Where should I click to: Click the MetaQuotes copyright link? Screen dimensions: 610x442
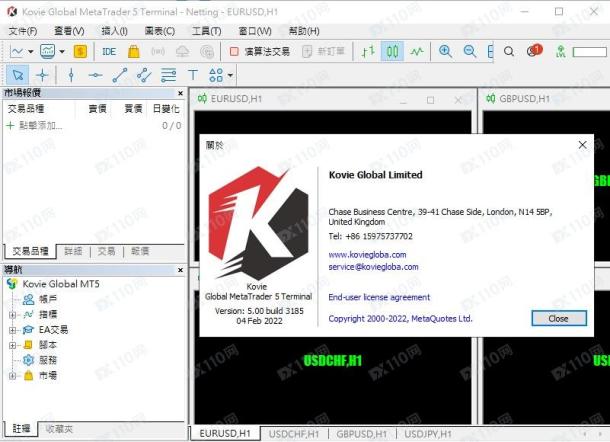pos(400,319)
